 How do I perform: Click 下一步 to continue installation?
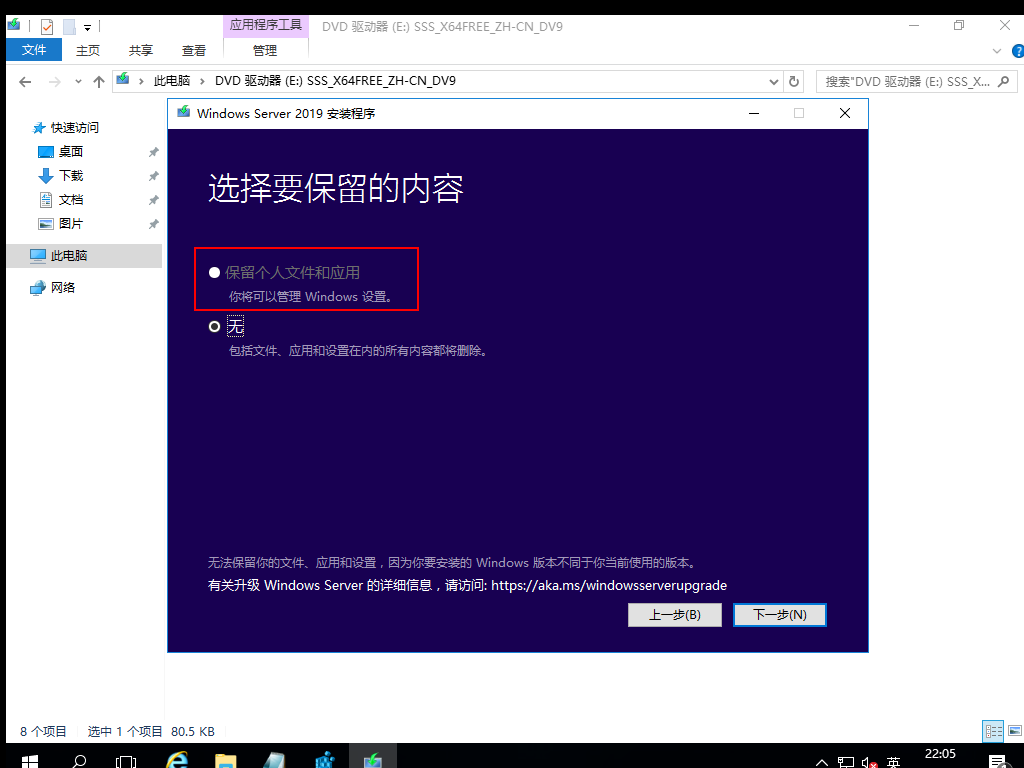click(780, 614)
